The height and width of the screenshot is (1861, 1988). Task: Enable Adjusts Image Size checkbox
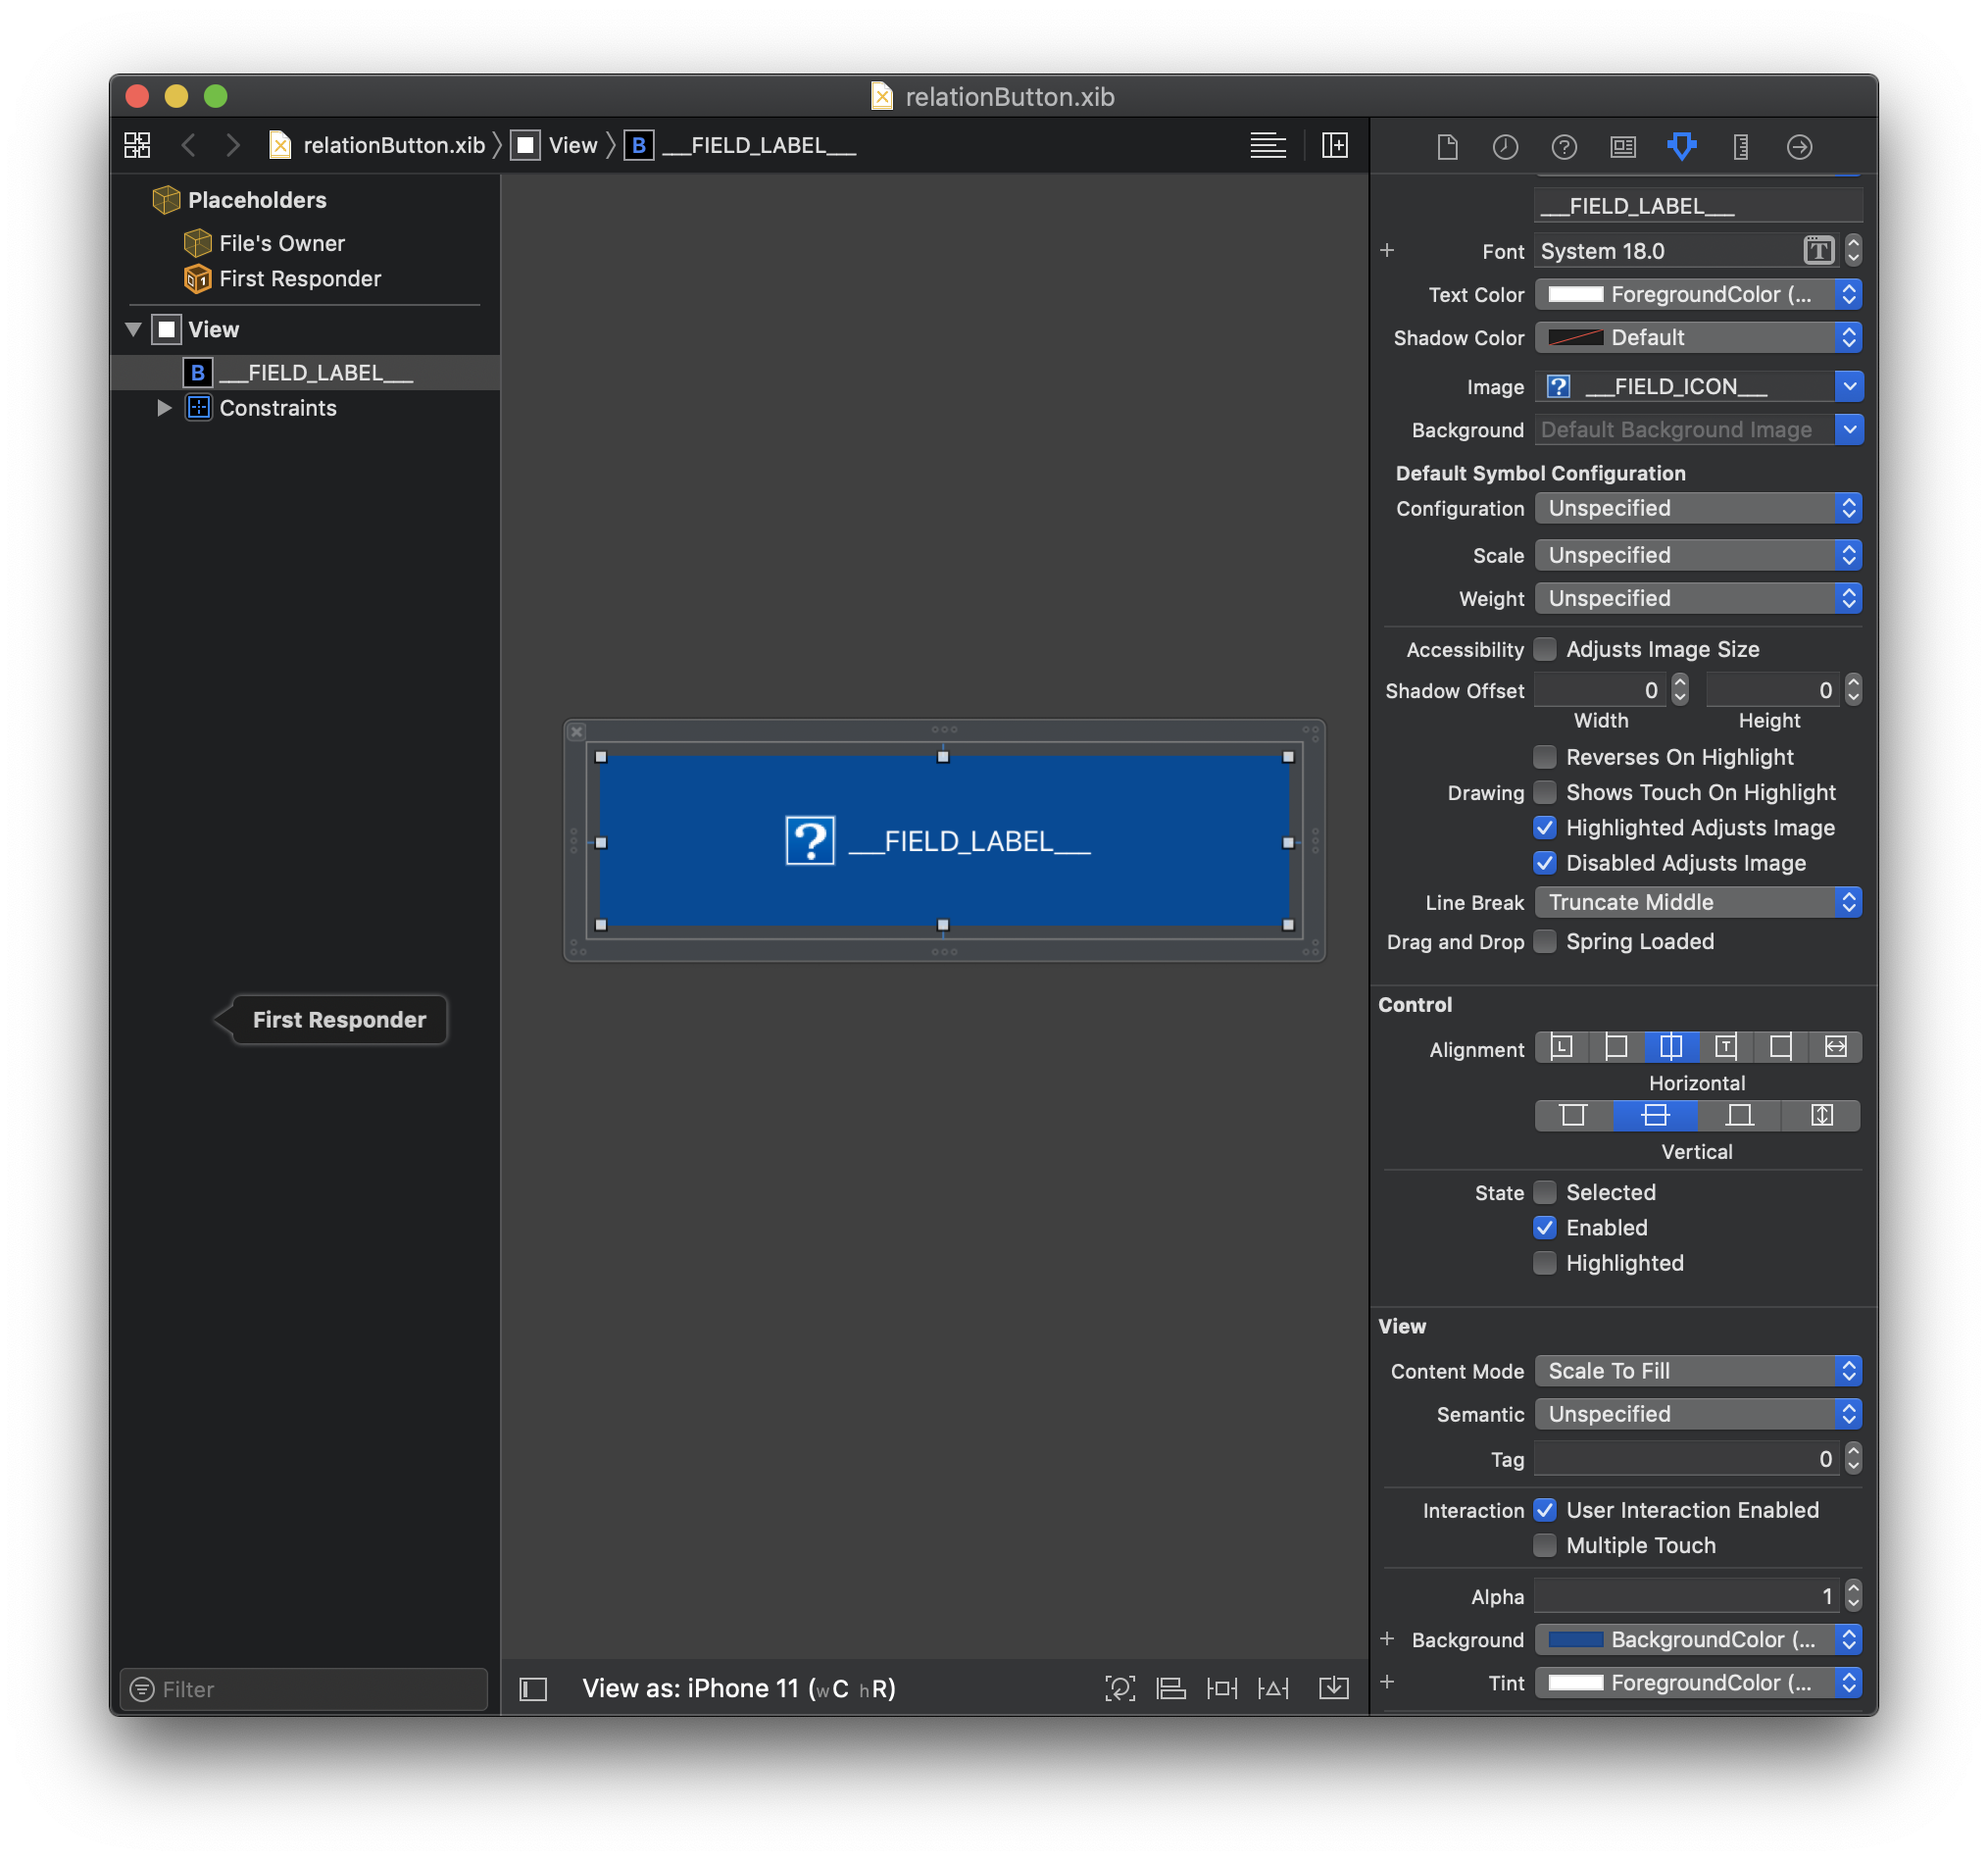(1545, 650)
